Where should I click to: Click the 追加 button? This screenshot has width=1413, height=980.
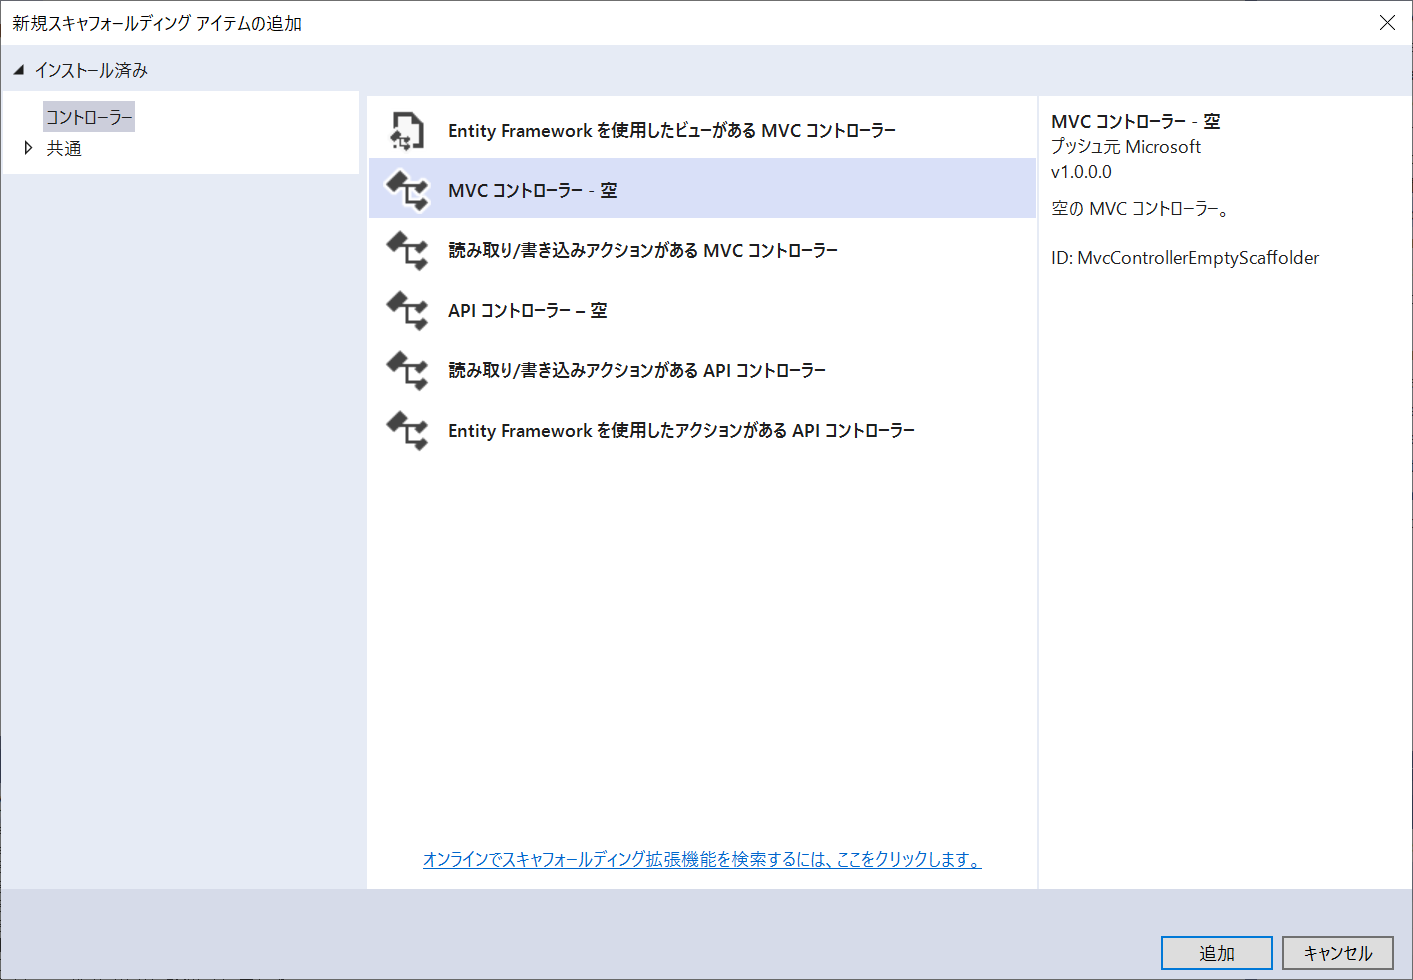click(1217, 953)
